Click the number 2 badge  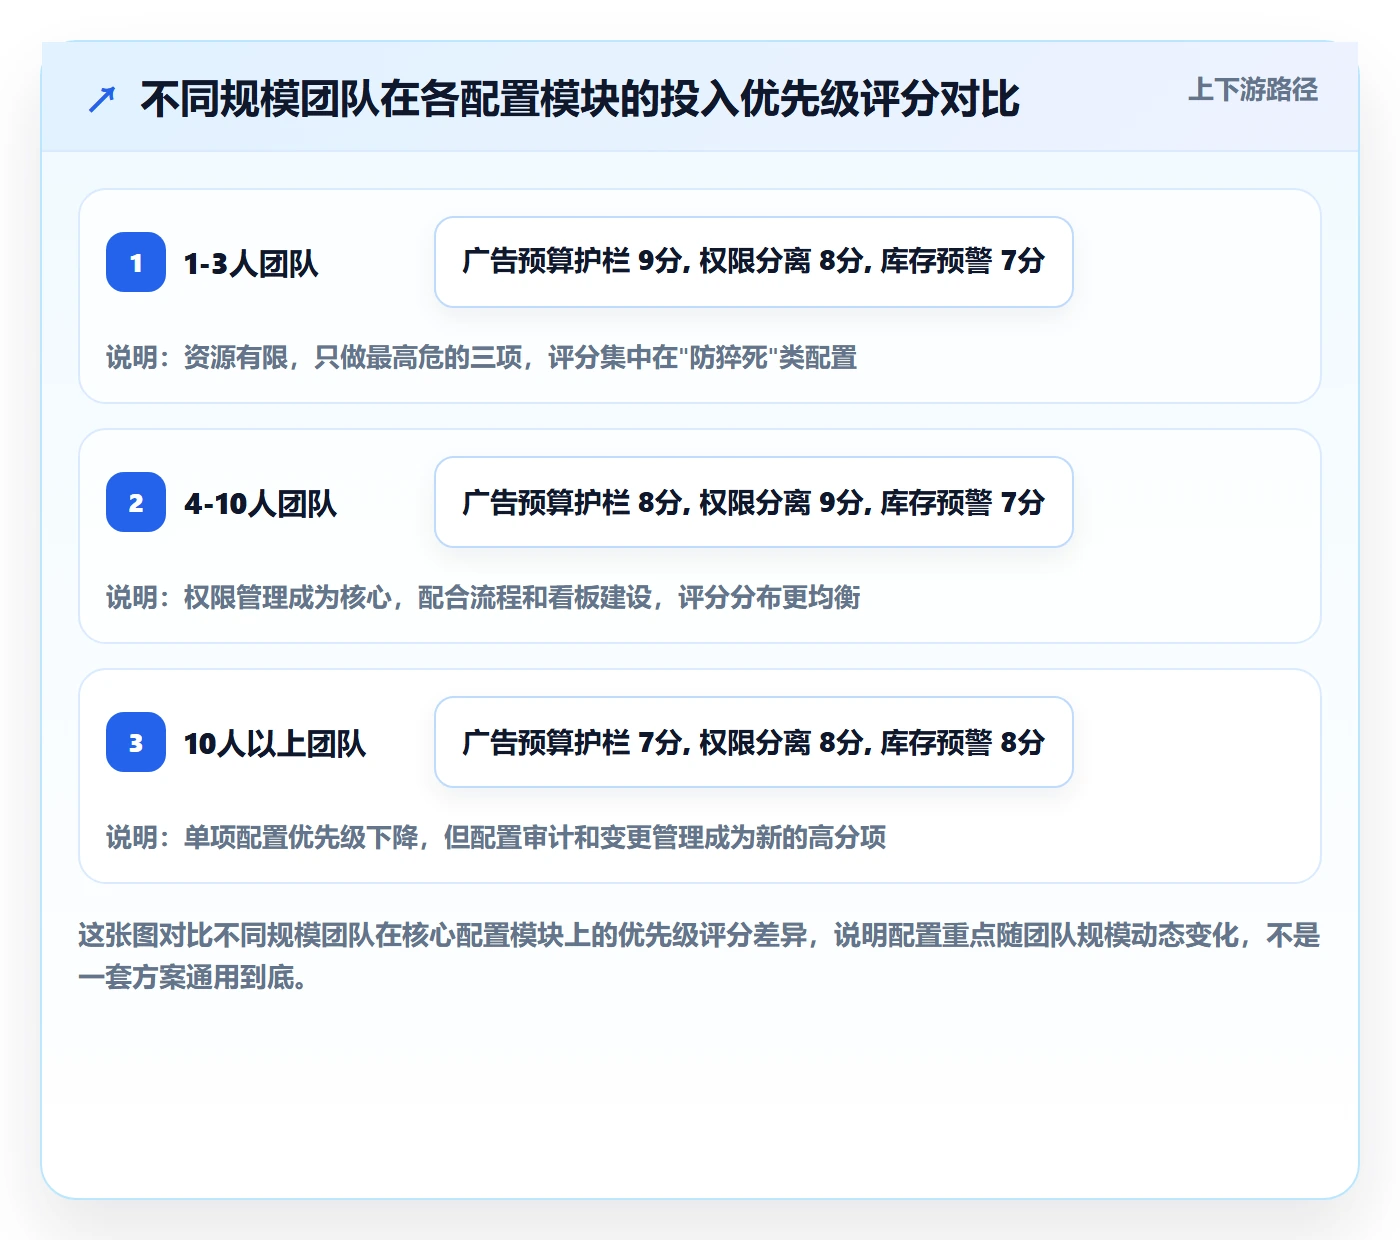[136, 502]
